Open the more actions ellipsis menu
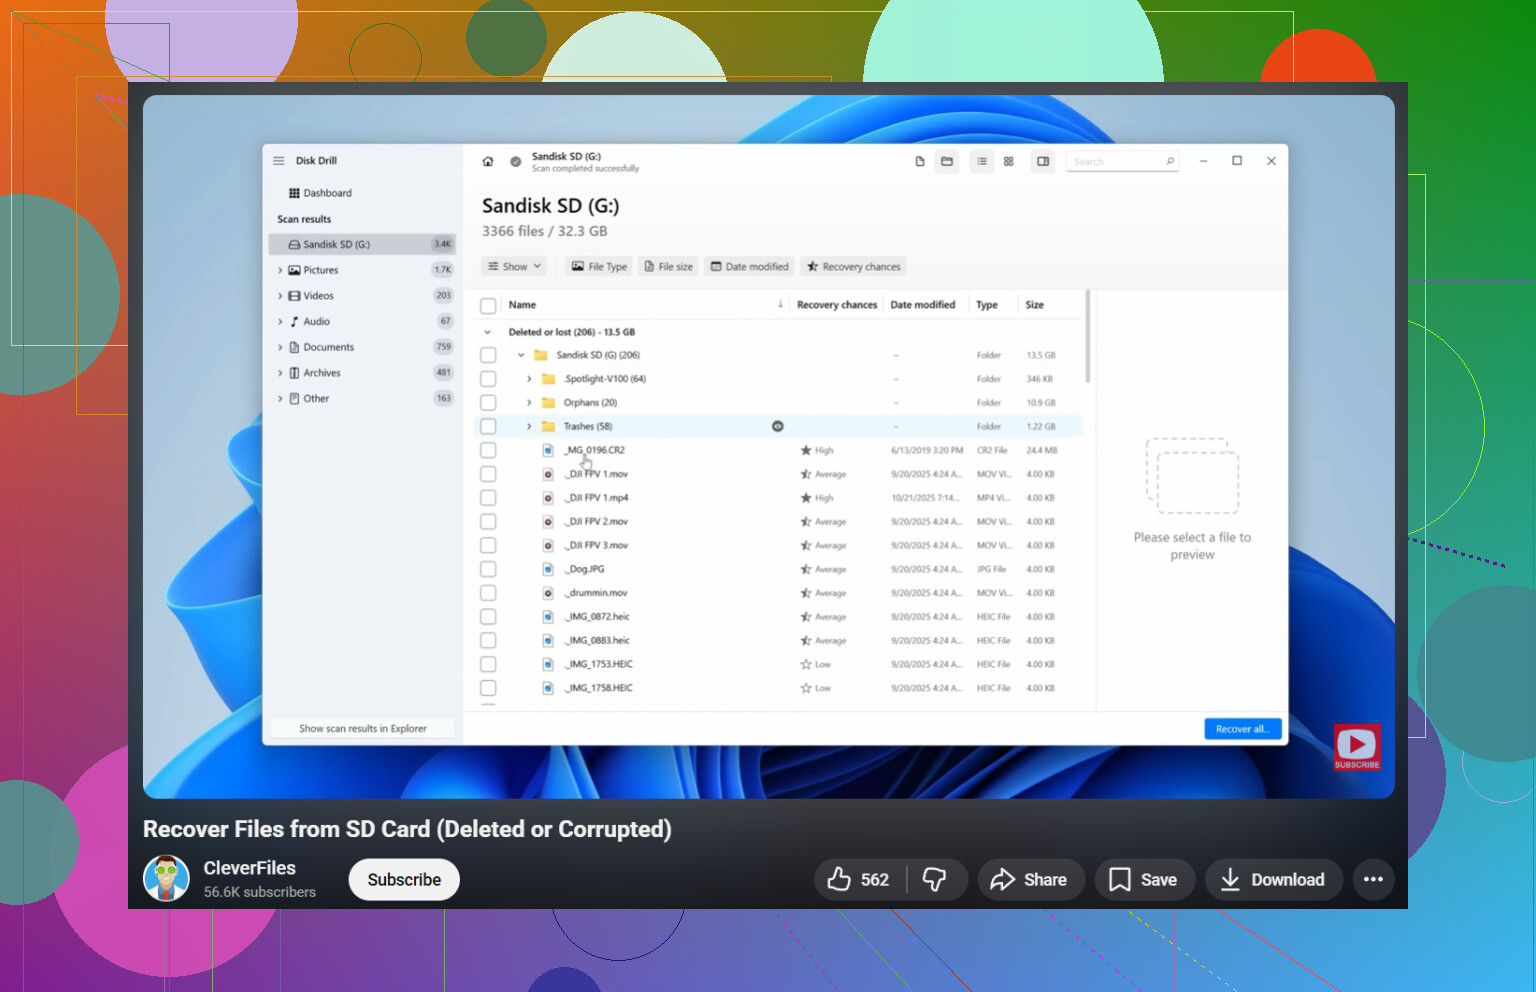This screenshot has height=992, width=1536. tap(1373, 879)
